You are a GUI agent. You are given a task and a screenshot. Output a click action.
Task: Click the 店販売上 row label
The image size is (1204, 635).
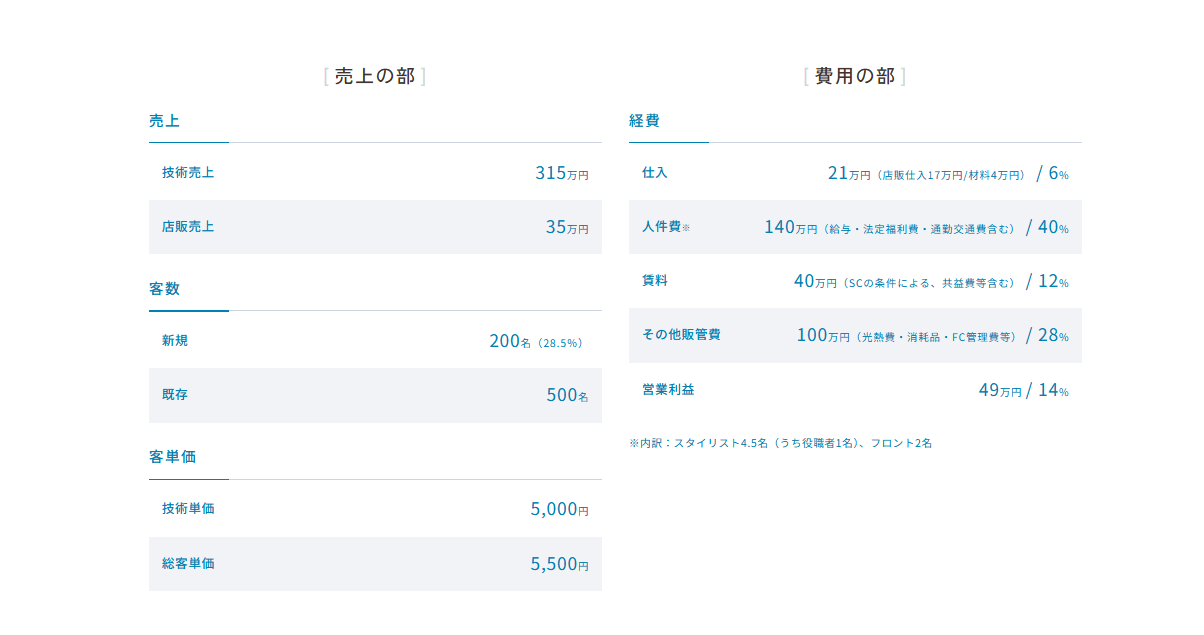[x=188, y=227]
